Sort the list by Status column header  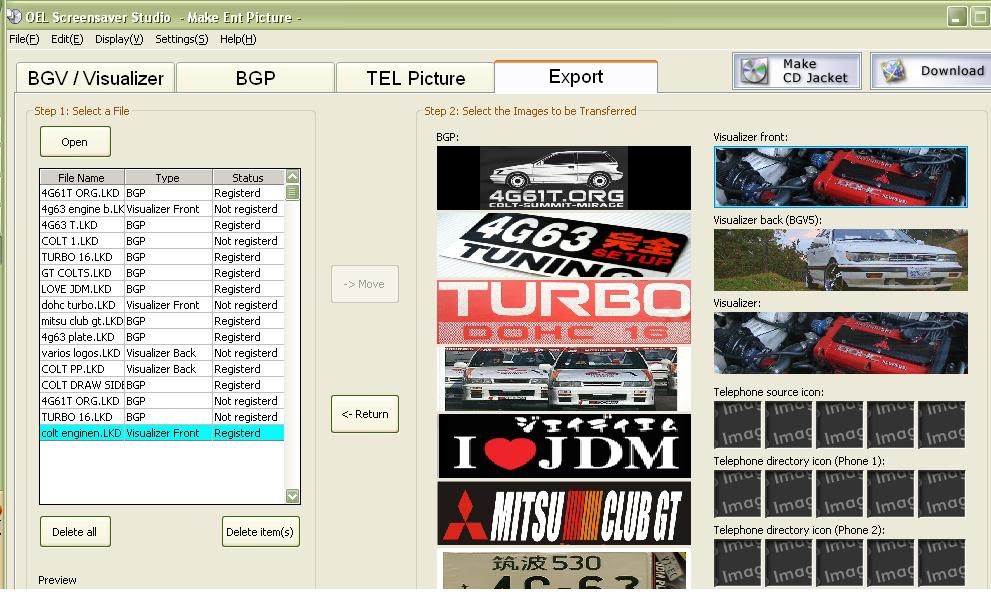[x=247, y=178]
